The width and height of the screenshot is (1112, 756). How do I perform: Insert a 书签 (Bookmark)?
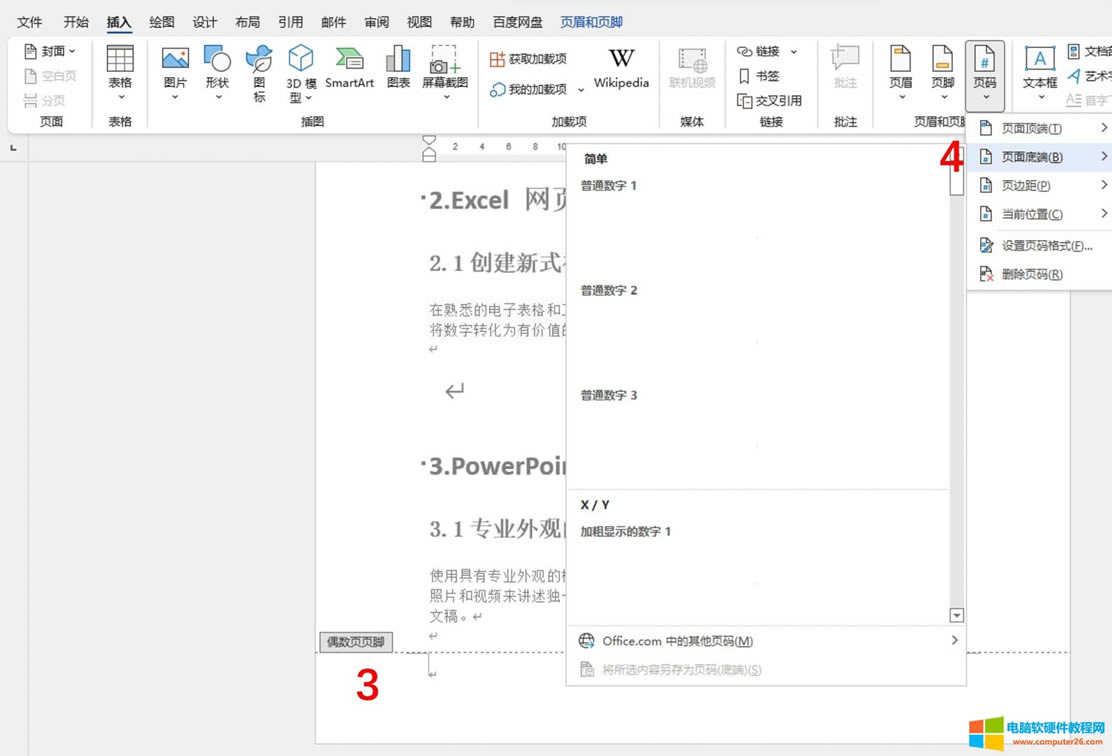pos(758,76)
